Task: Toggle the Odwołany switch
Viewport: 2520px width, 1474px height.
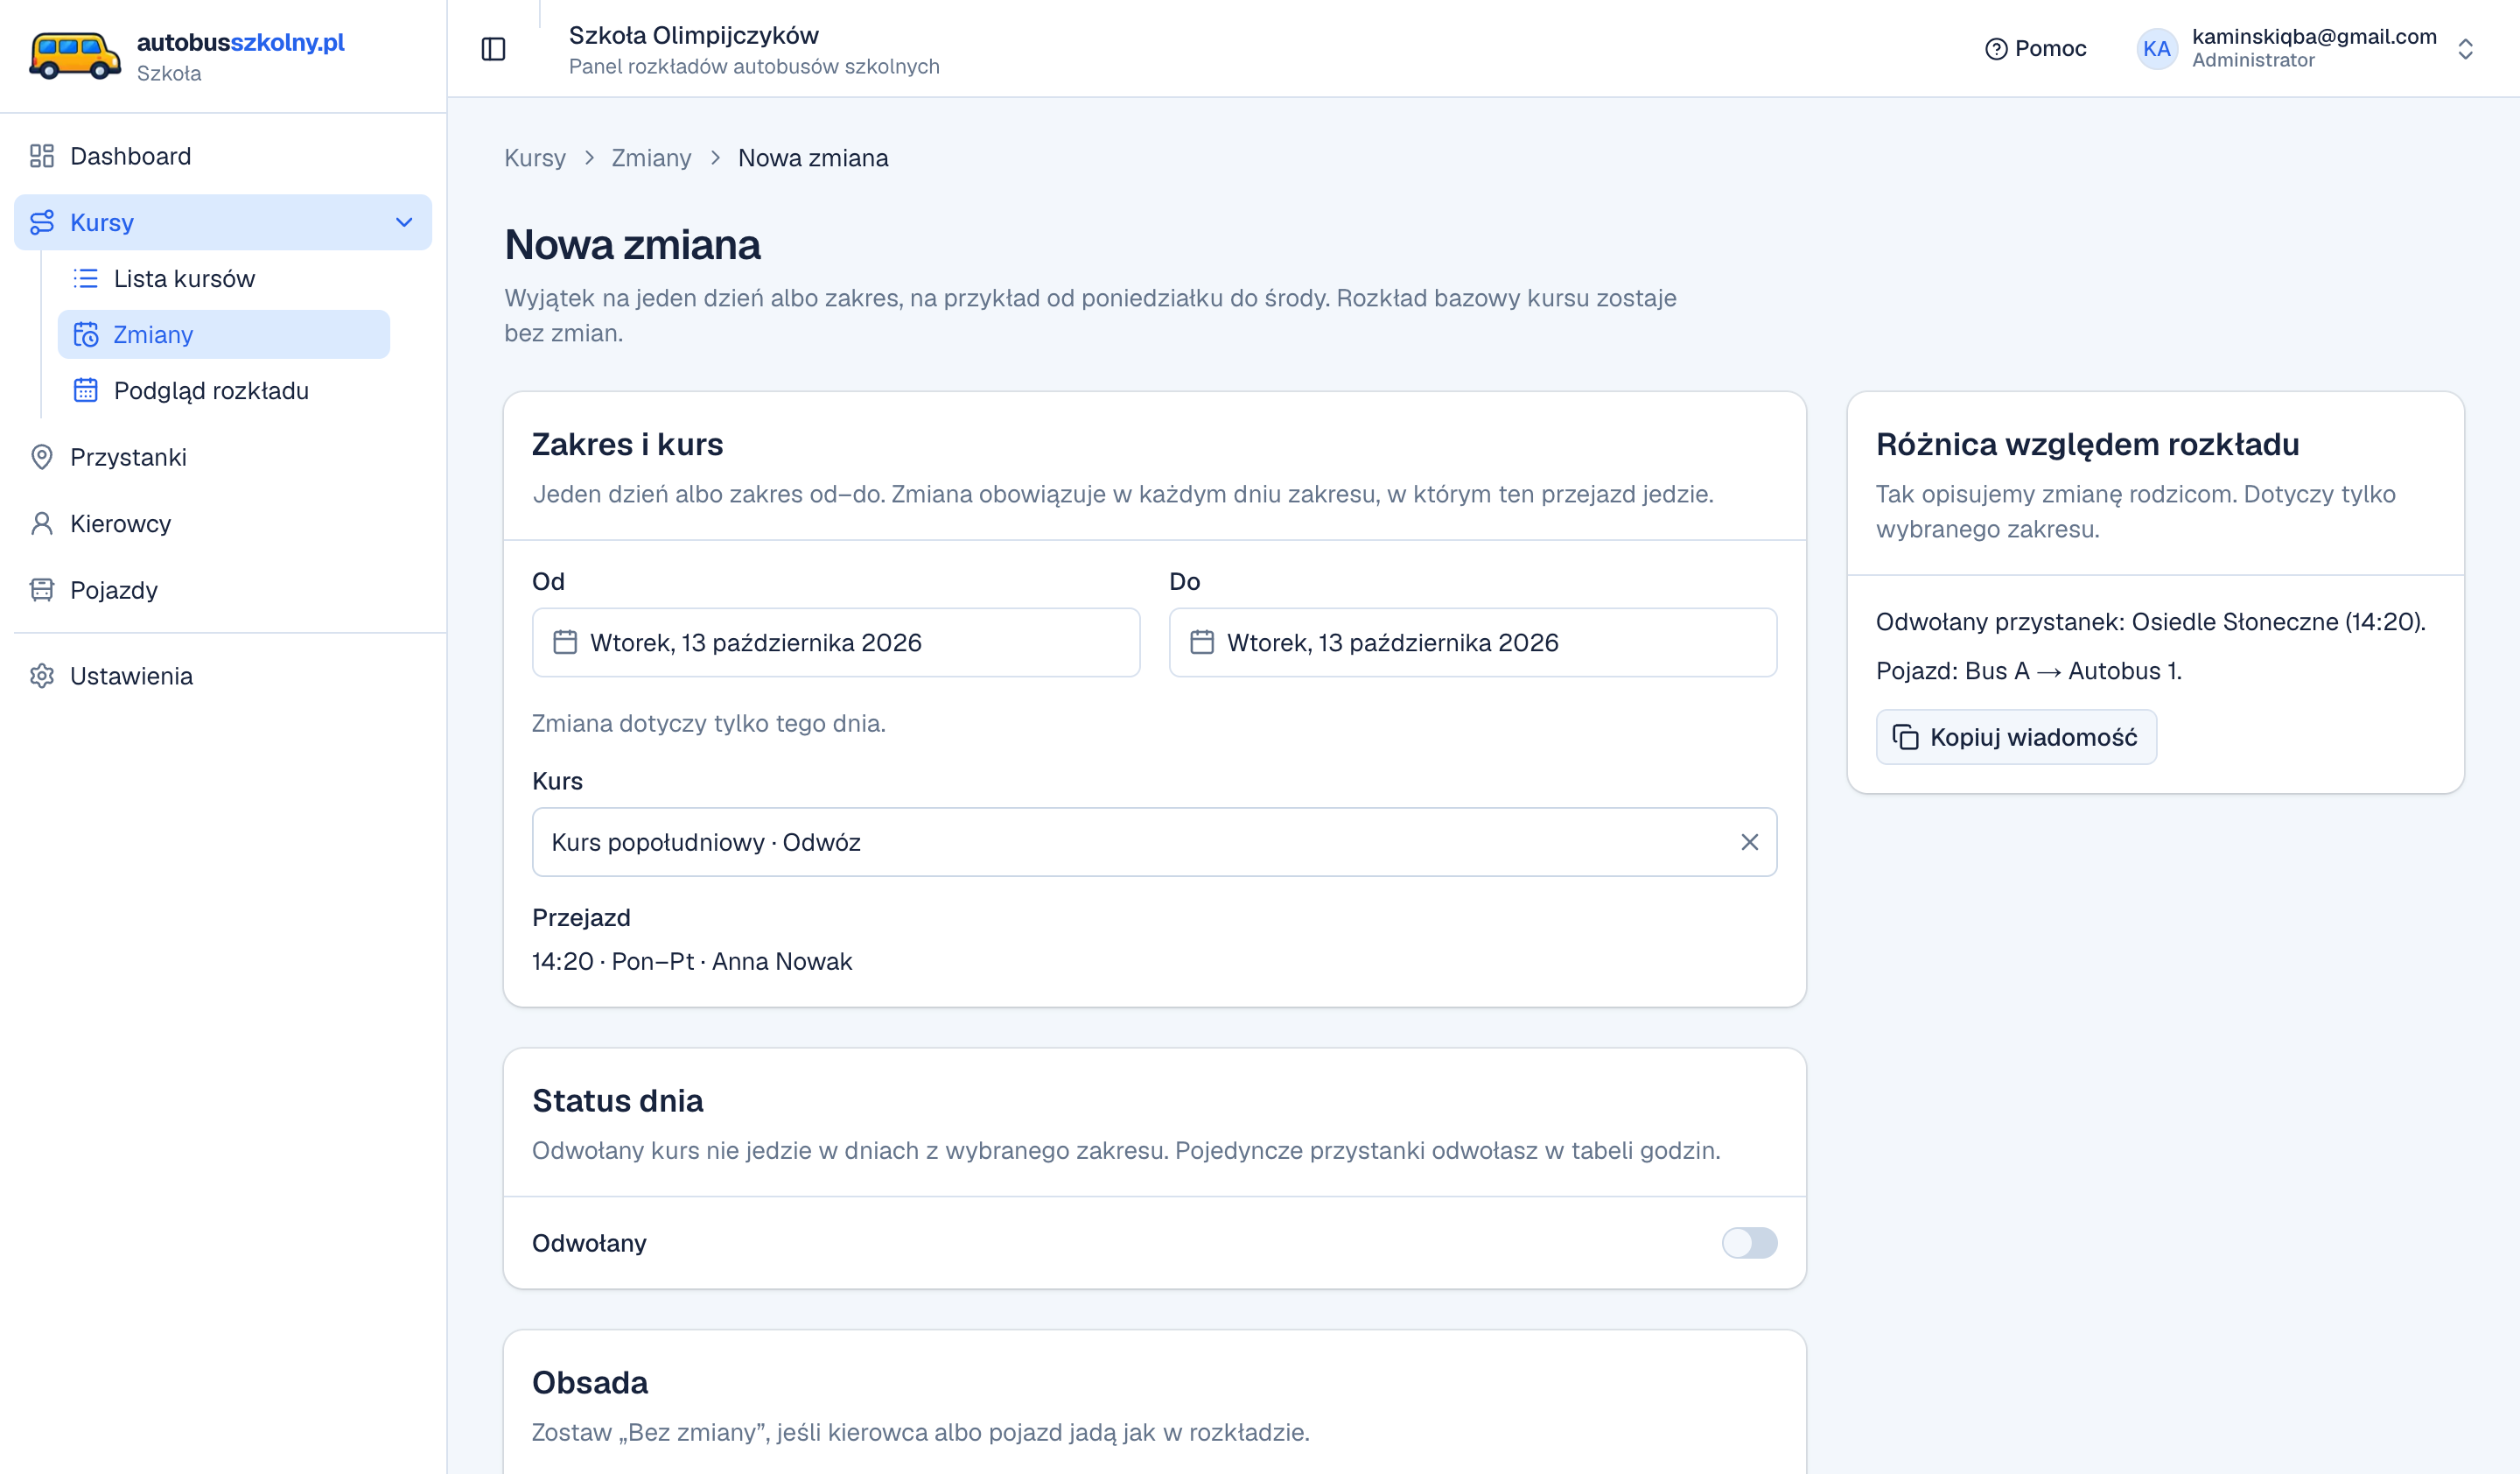Action: click(1749, 1243)
